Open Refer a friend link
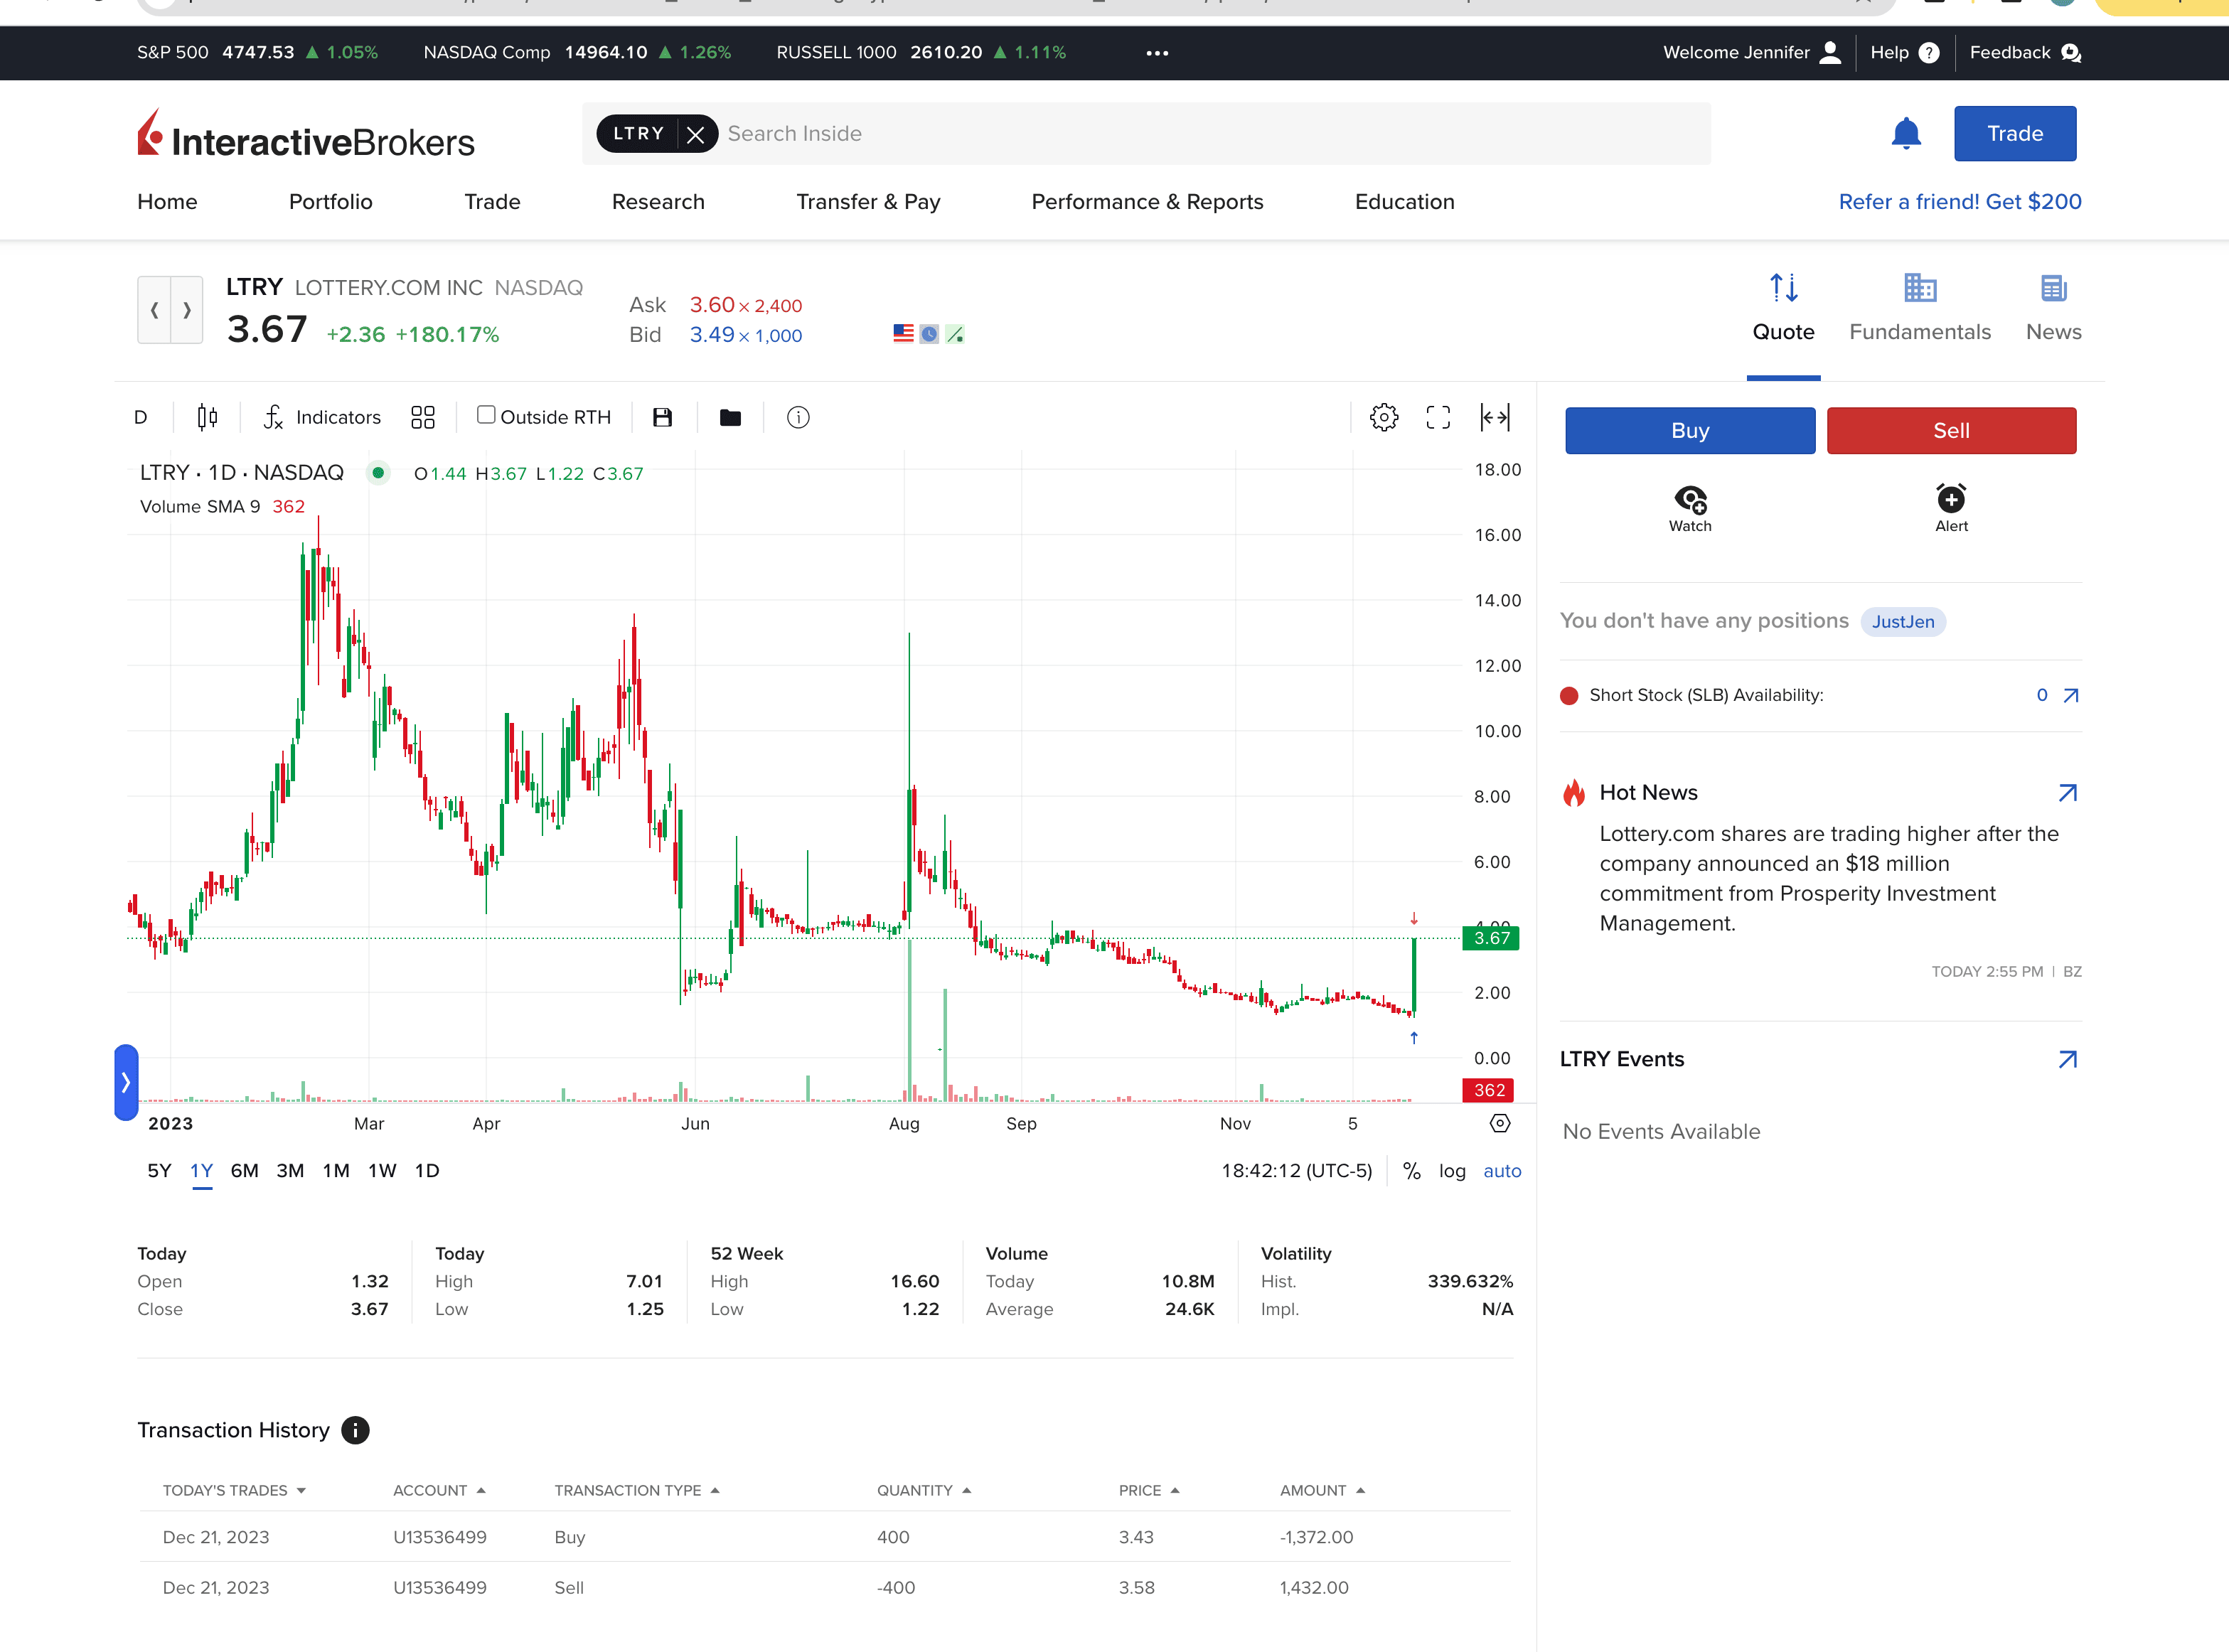 click(1959, 202)
